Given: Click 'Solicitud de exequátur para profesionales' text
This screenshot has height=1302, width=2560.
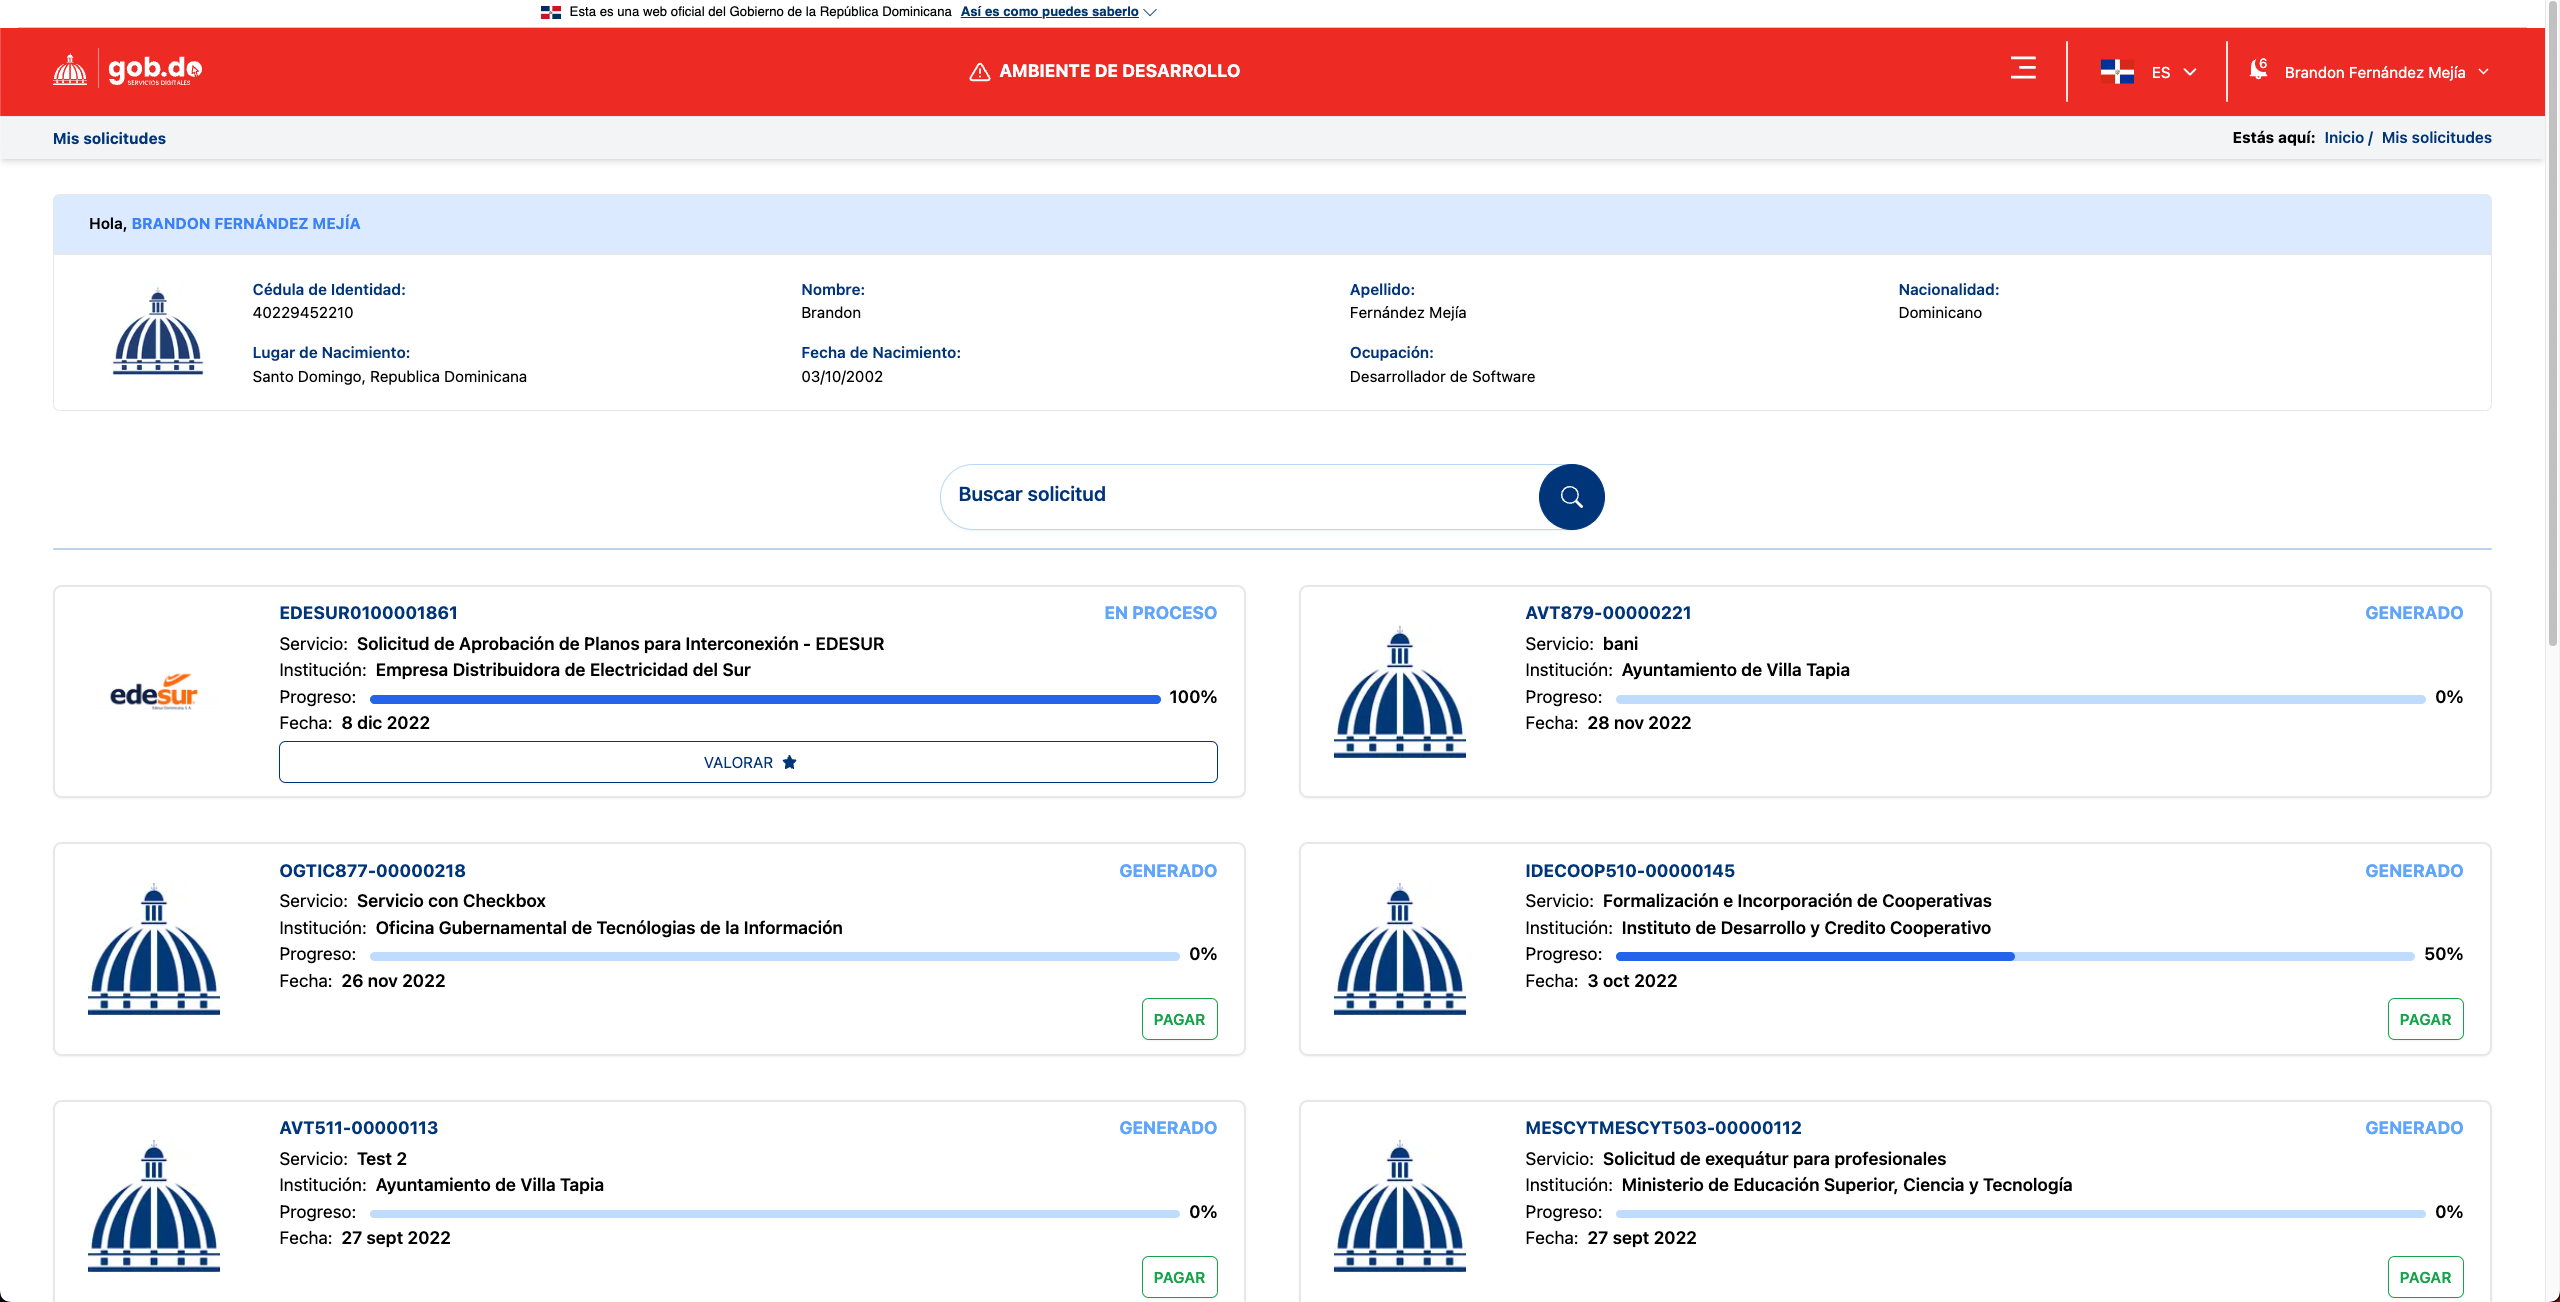Looking at the screenshot, I should pyautogui.click(x=1774, y=1159).
